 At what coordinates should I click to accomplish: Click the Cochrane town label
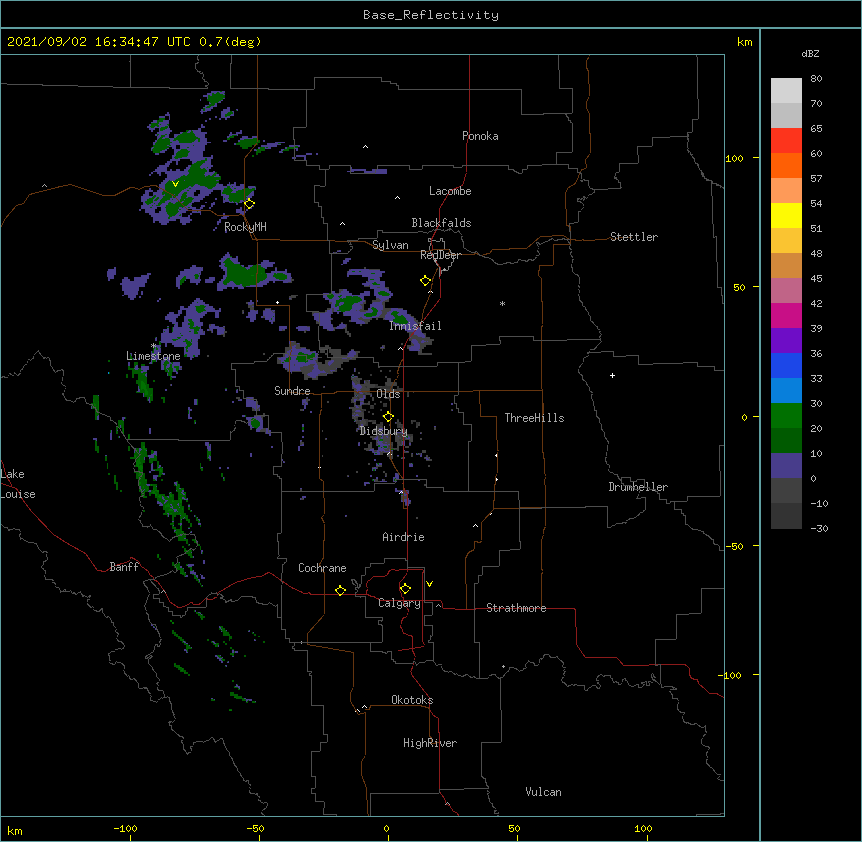point(322,568)
